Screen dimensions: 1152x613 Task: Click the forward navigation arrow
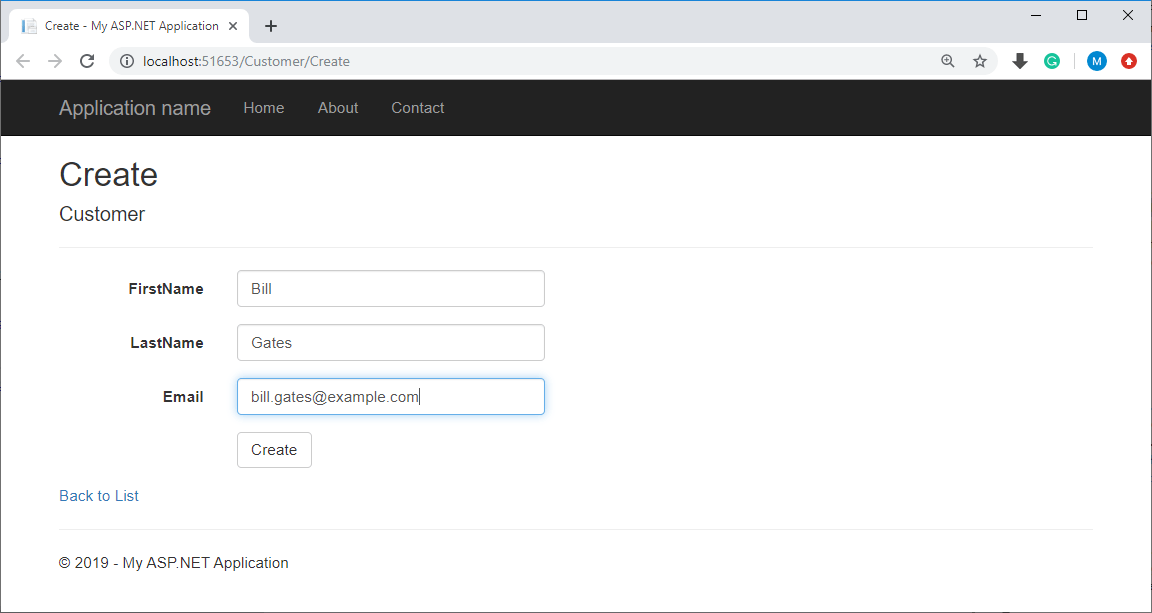55,61
